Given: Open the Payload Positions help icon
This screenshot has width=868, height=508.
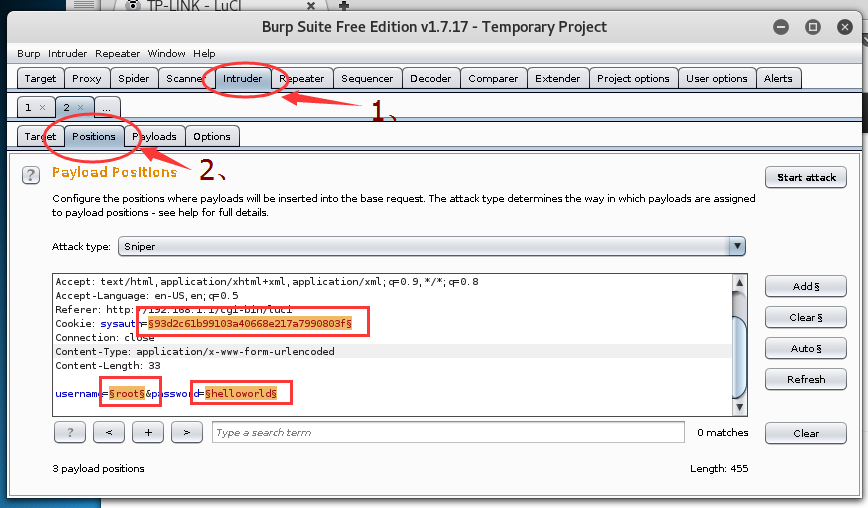Looking at the screenshot, I should click(x=31, y=175).
